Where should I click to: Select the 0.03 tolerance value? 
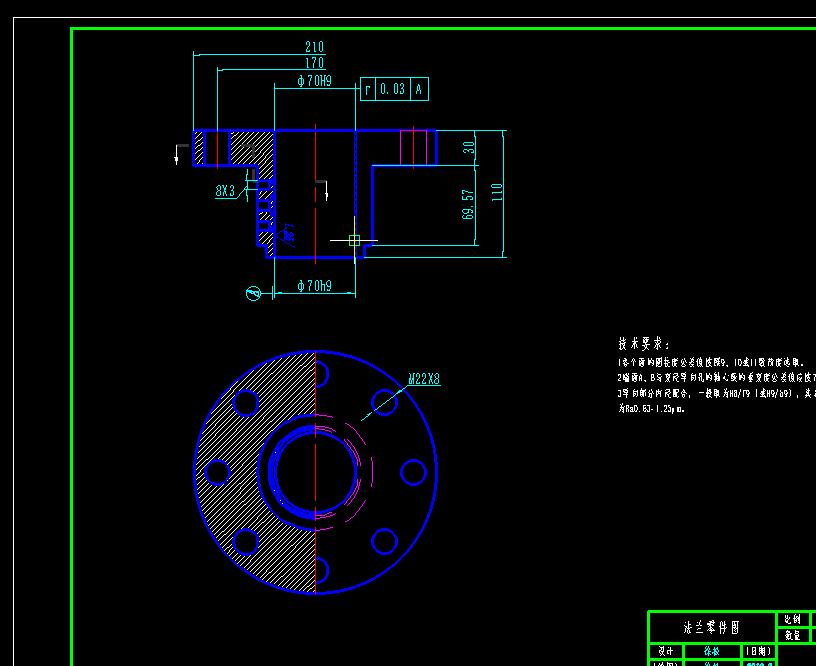click(x=392, y=89)
